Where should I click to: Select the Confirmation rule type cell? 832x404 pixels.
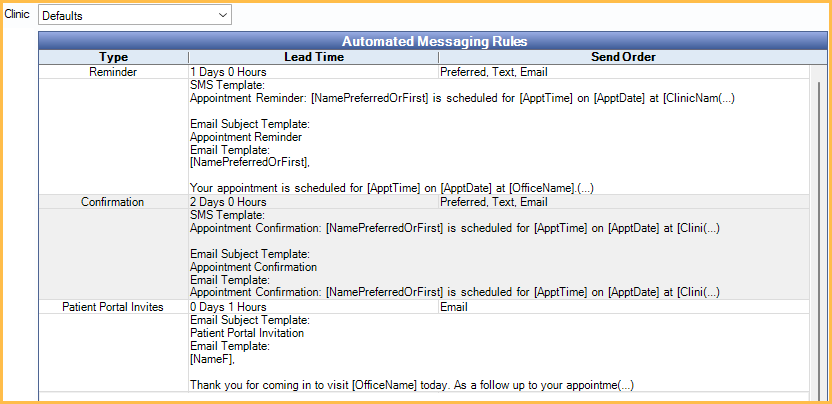[x=113, y=202]
